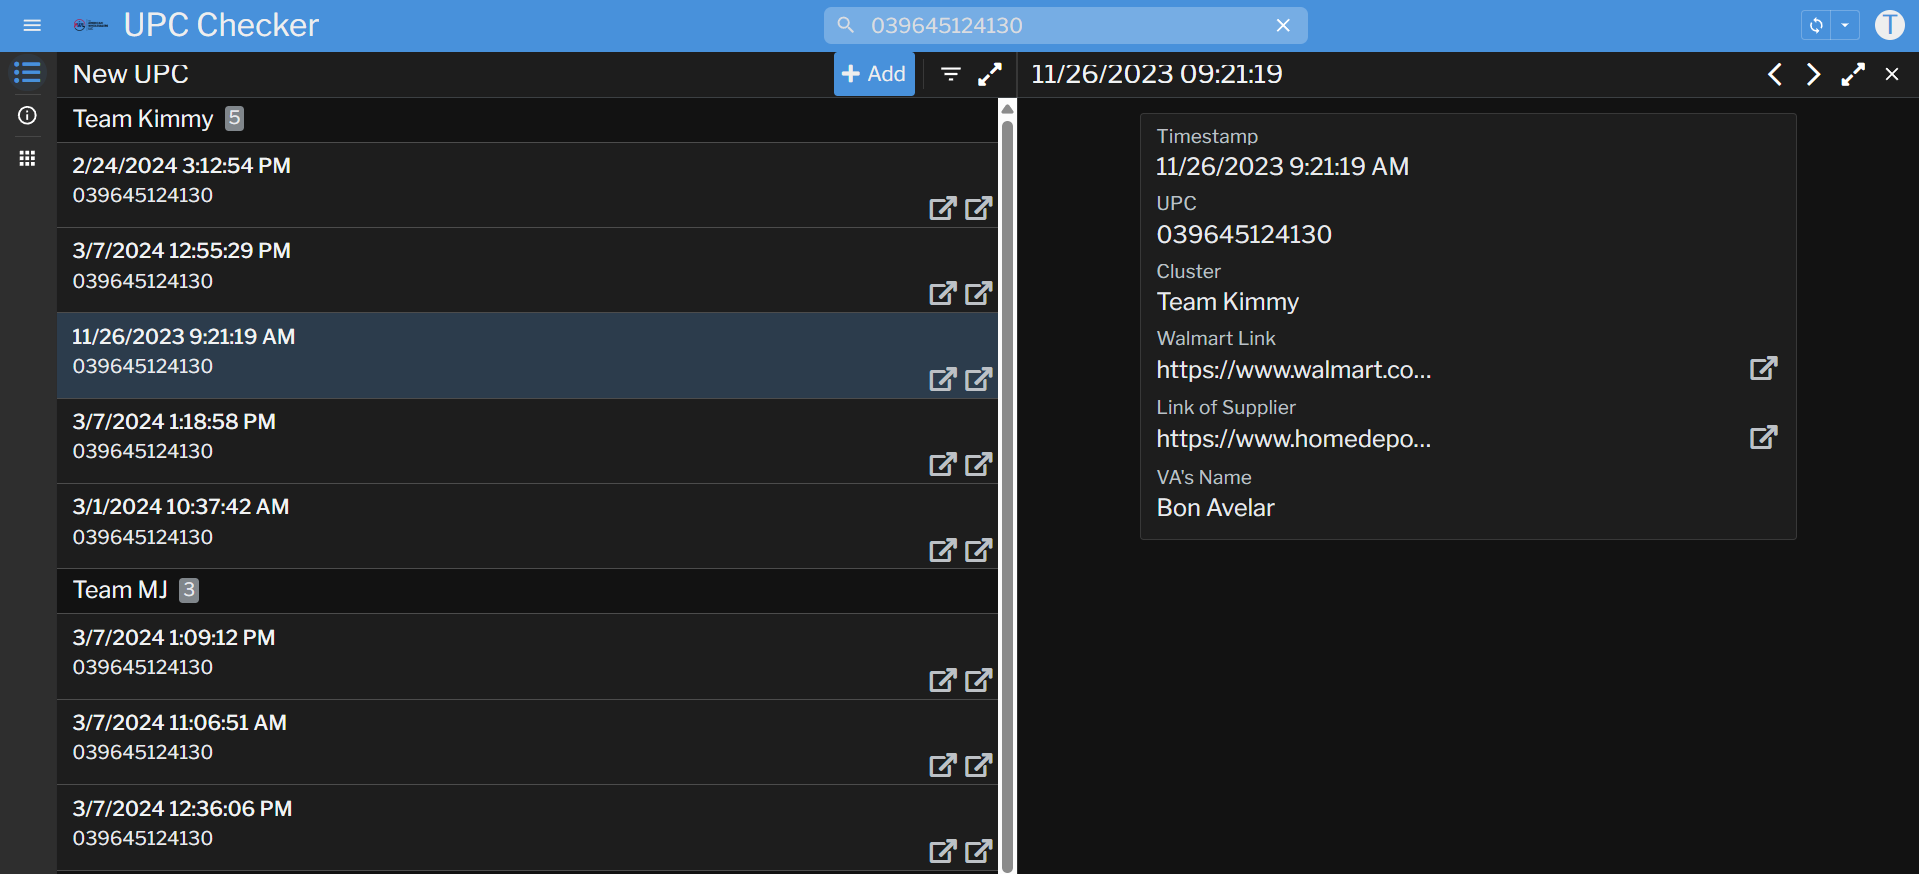Open the hamburger navigation menu
The image size is (1919, 874).
tap(32, 25)
